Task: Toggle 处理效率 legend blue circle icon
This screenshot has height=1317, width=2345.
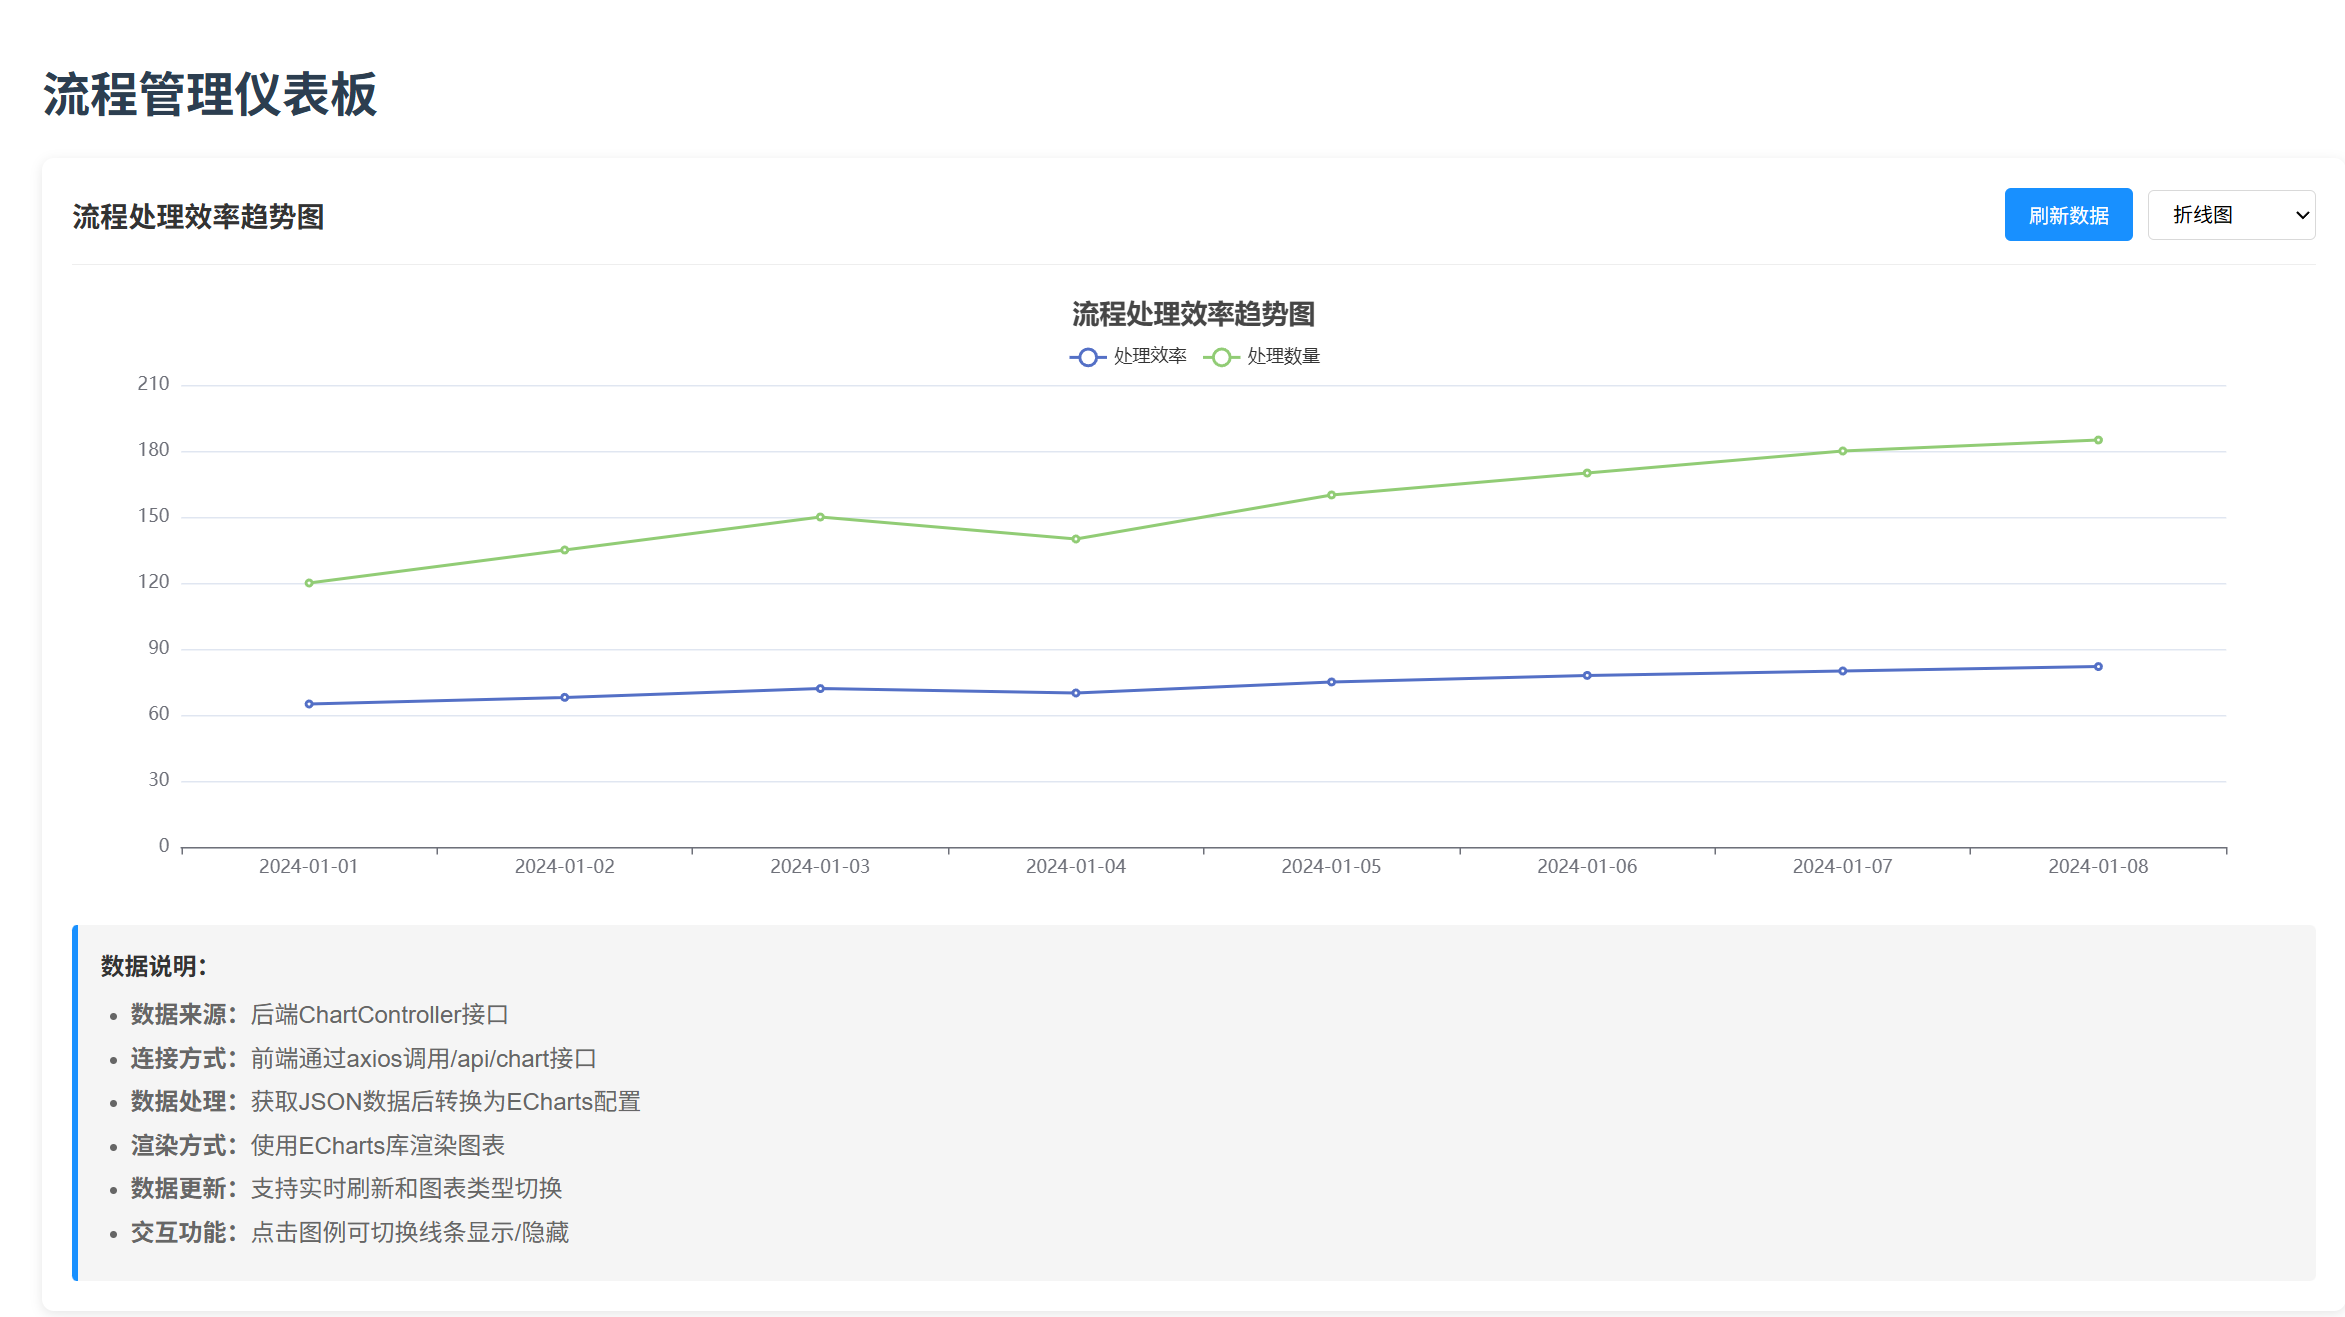Action: click(1087, 357)
